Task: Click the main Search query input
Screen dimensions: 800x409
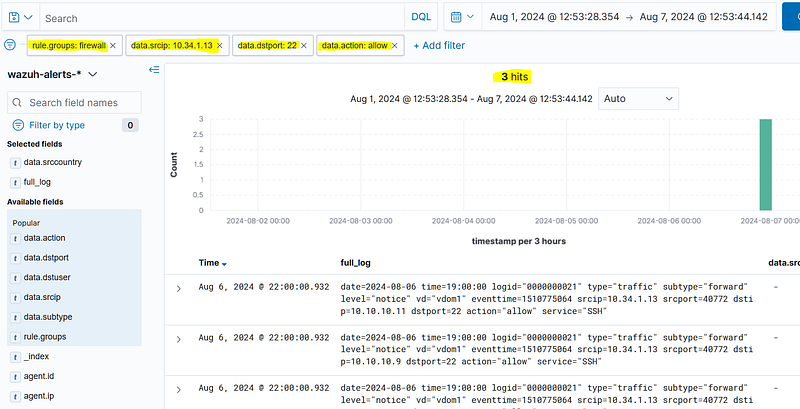Action: click(222, 18)
